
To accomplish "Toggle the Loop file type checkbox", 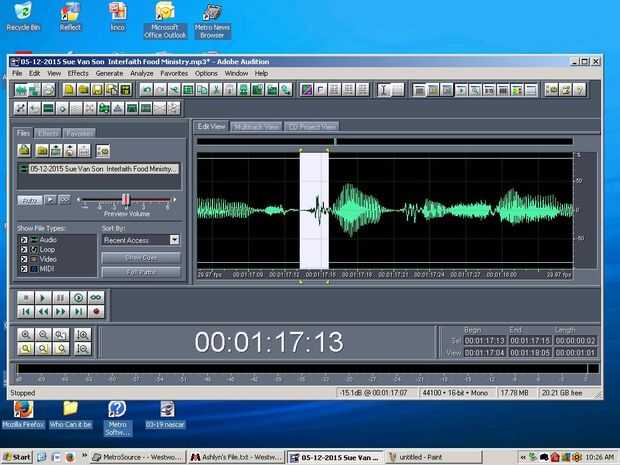I will [x=24, y=250].
